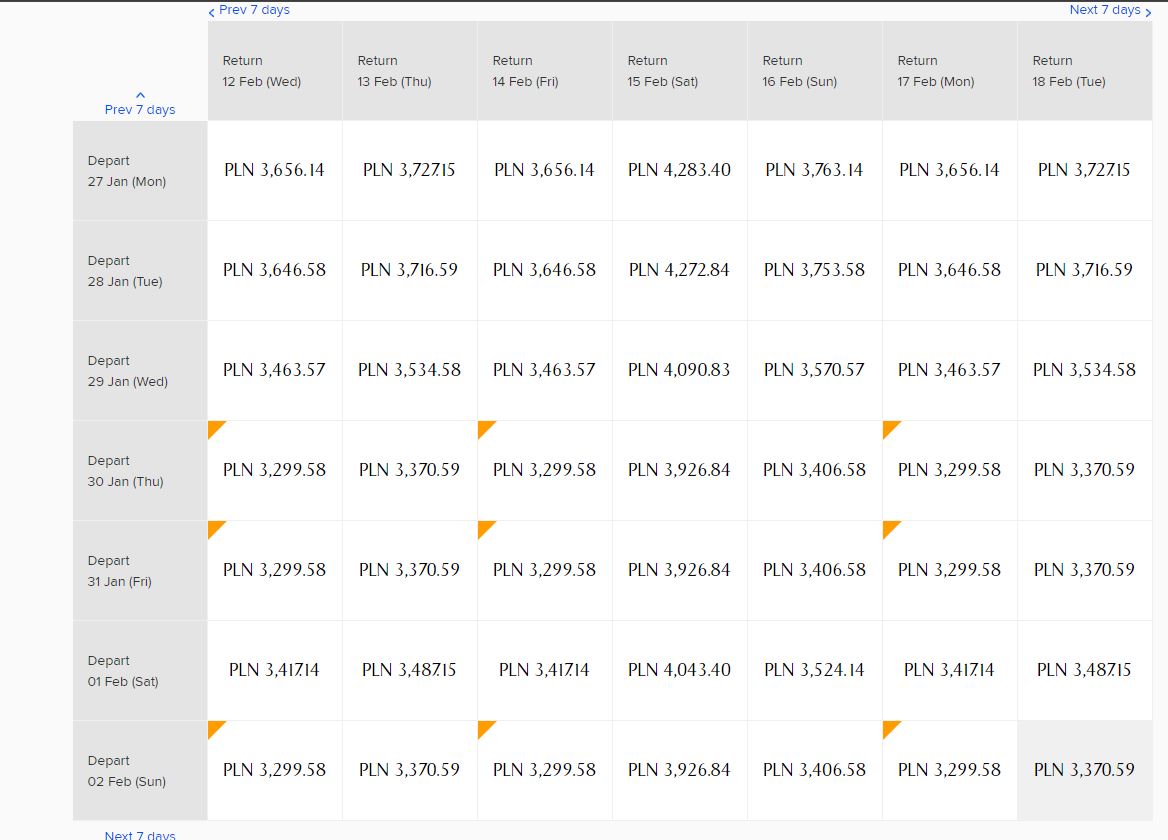This screenshot has width=1168, height=840.
Task: Select fare departing 02 Feb returning 14 Feb
Action: coord(545,770)
